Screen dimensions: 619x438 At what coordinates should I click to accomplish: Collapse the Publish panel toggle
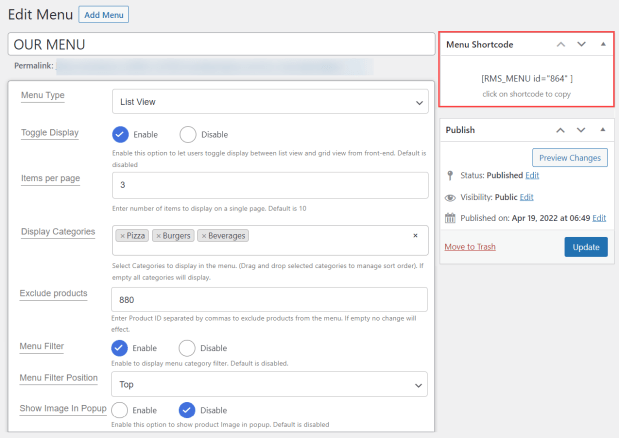pyautogui.click(x=602, y=130)
